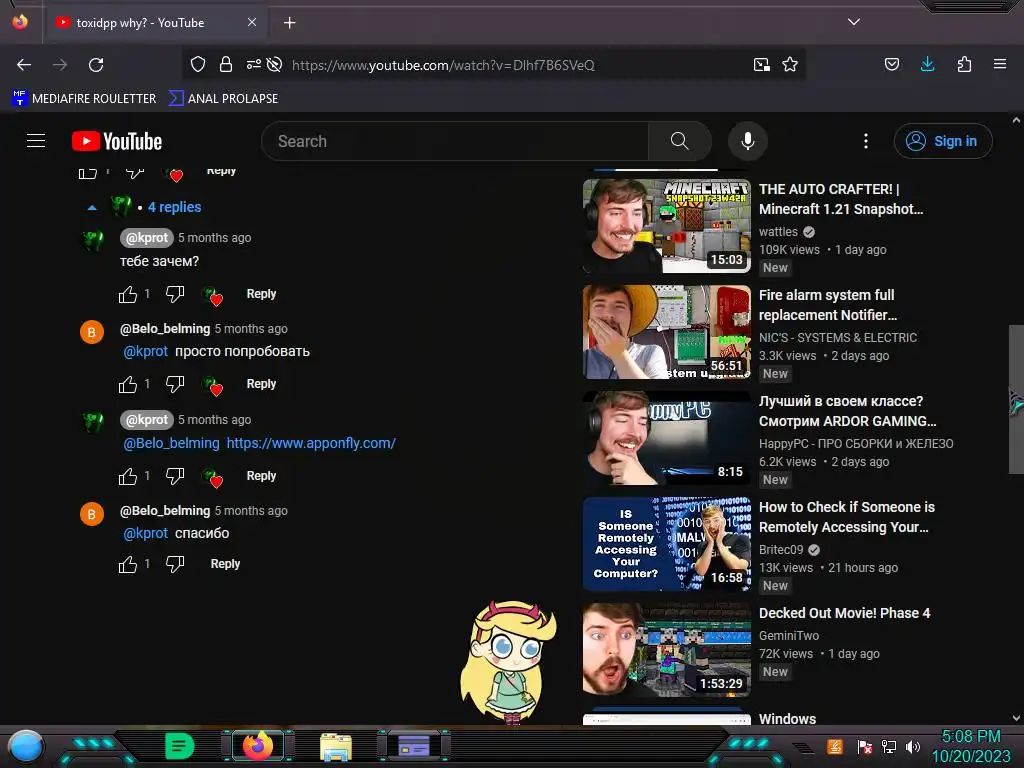Viewport: 1024px width, 768px height.
Task: Open the site permissions icon in address bar
Action: click(x=253, y=64)
